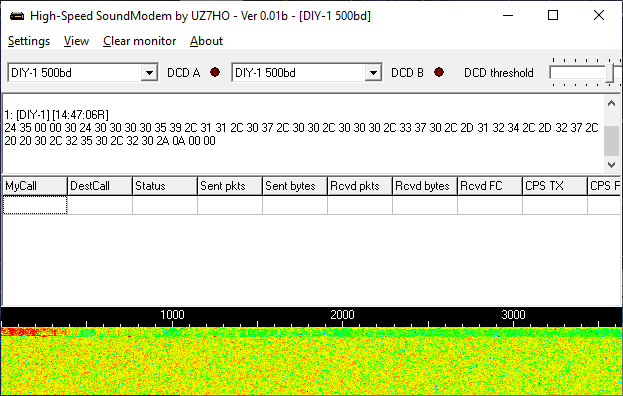Viewport: 623px width, 396px height.
Task: Clear the monitor window text
Action: click(x=139, y=41)
